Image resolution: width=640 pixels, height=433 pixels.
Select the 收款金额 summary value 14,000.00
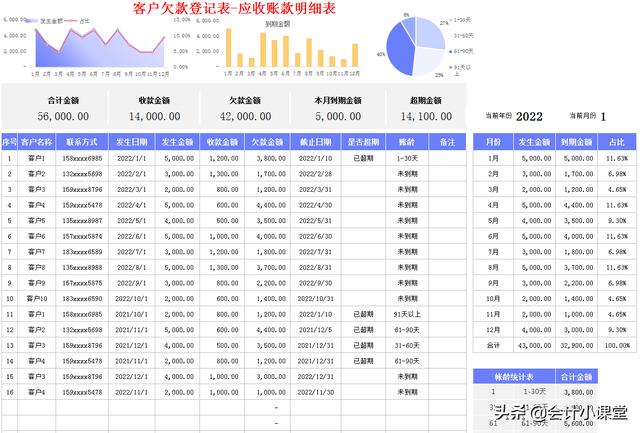tap(155, 116)
